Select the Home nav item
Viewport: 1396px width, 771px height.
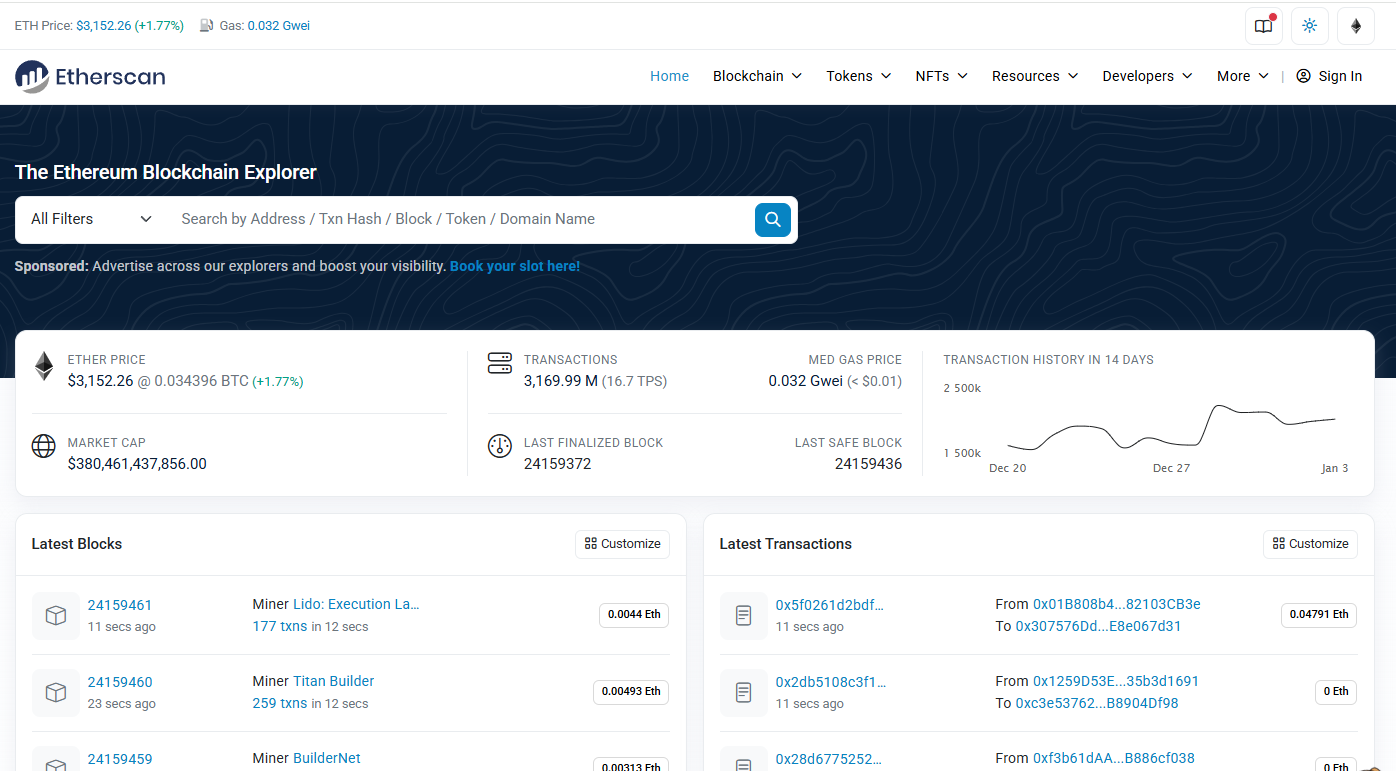[x=669, y=76]
